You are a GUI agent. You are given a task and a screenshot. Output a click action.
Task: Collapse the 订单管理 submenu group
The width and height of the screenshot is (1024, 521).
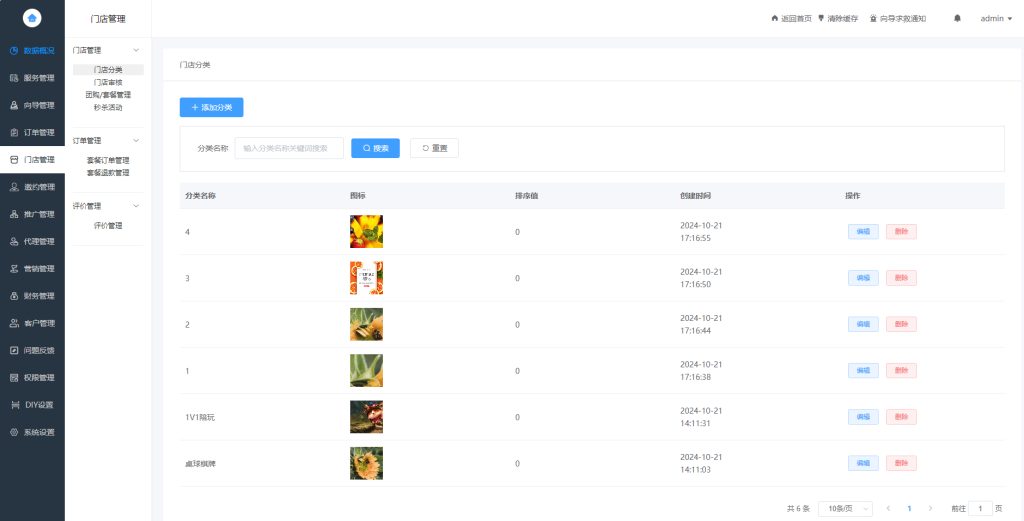click(x=136, y=141)
